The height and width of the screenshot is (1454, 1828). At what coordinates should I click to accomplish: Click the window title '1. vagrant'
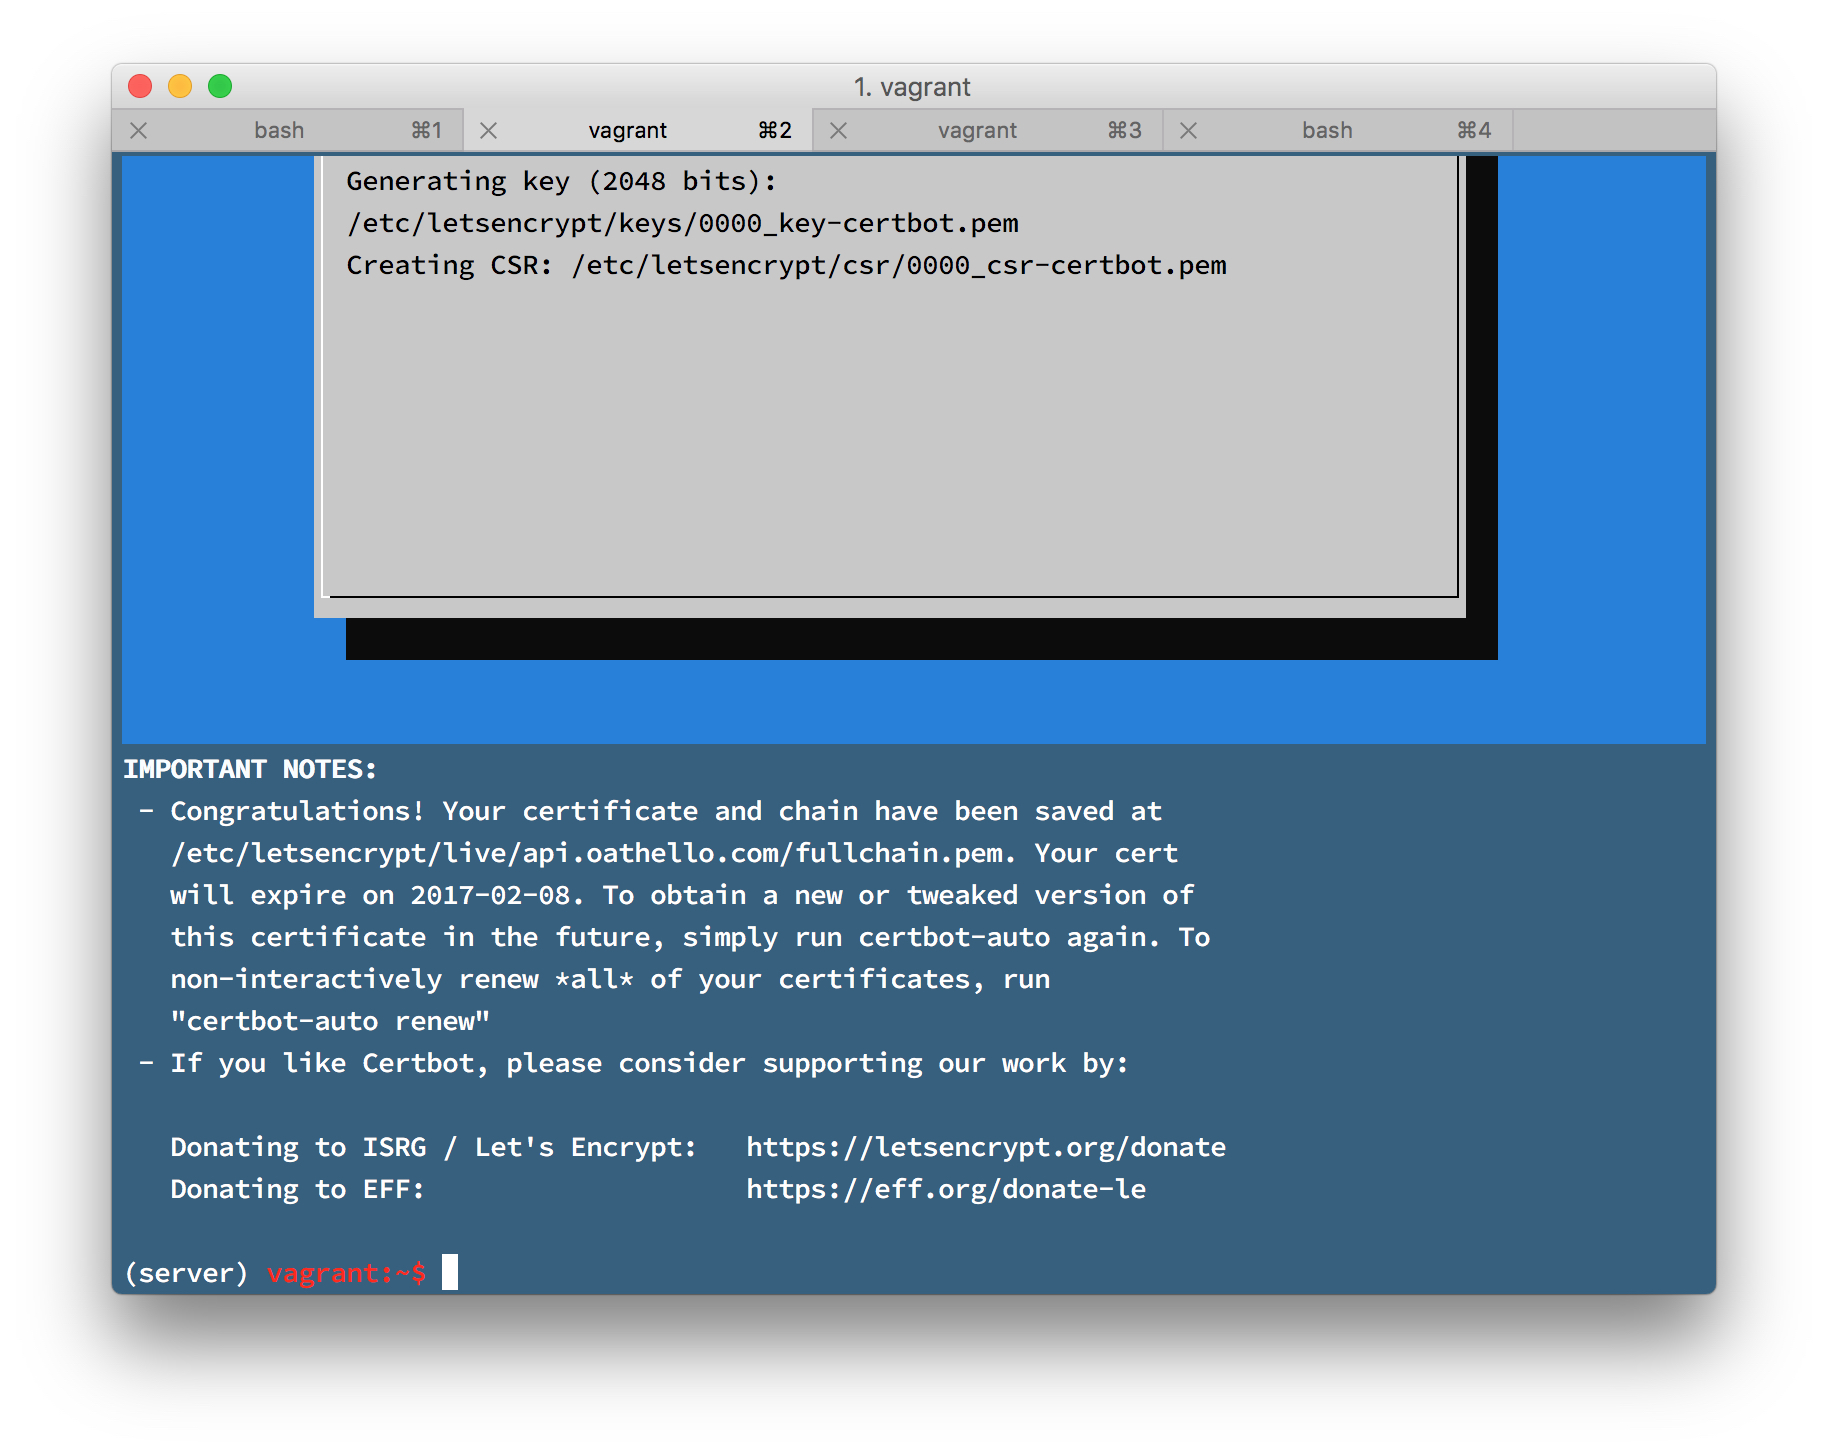click(x=912, y=87)
